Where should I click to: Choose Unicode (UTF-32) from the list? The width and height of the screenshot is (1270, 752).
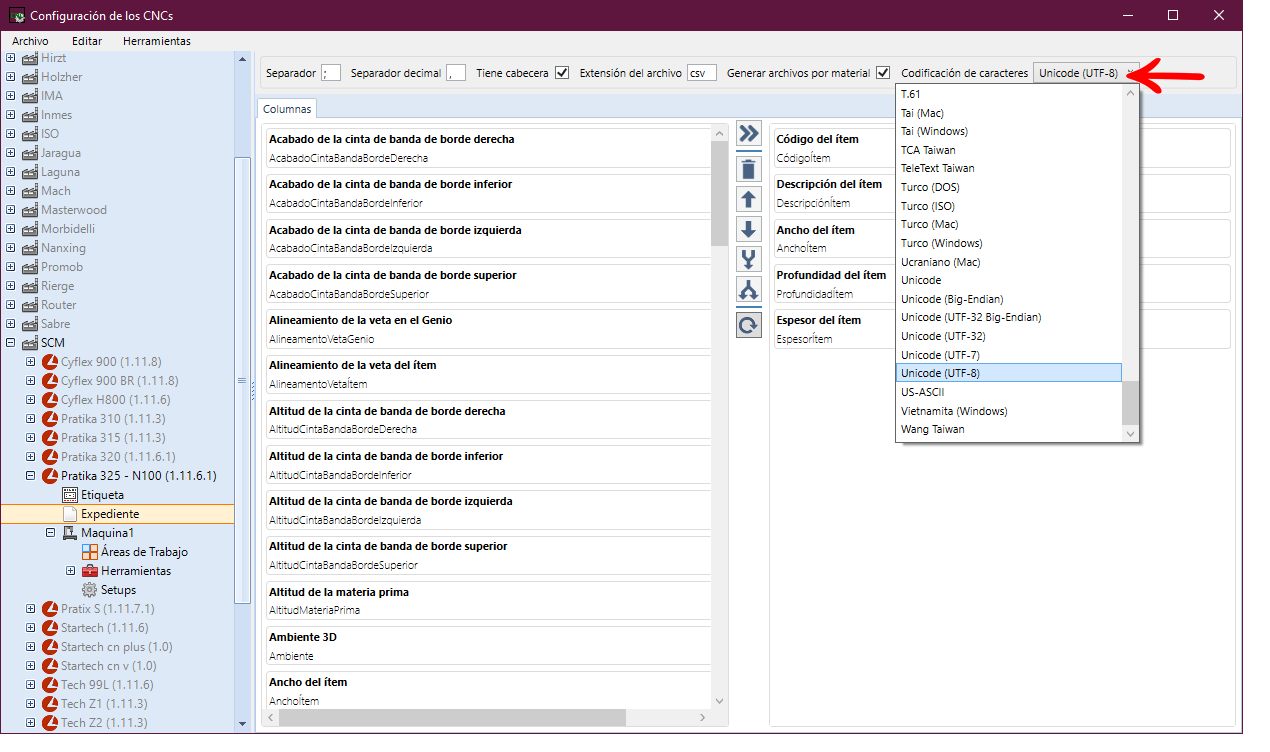pos(1009,336)
